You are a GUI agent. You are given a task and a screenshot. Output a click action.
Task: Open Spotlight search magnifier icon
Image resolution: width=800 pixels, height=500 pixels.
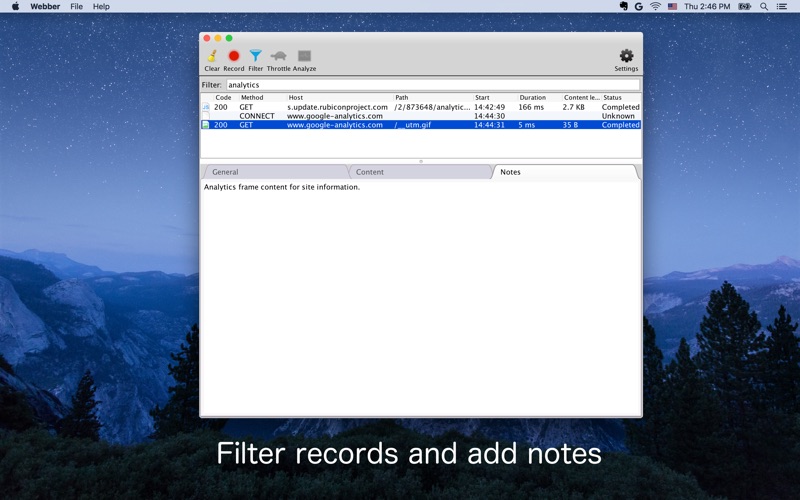(x=764, y=6)
